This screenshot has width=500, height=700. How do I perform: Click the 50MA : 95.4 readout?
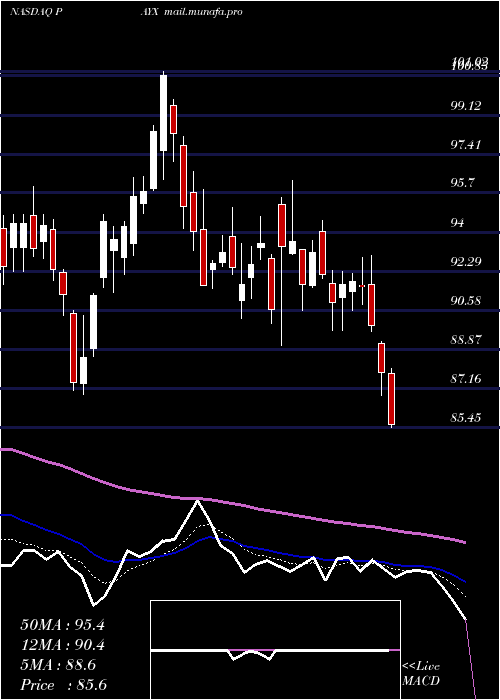(x=62, y=625)
